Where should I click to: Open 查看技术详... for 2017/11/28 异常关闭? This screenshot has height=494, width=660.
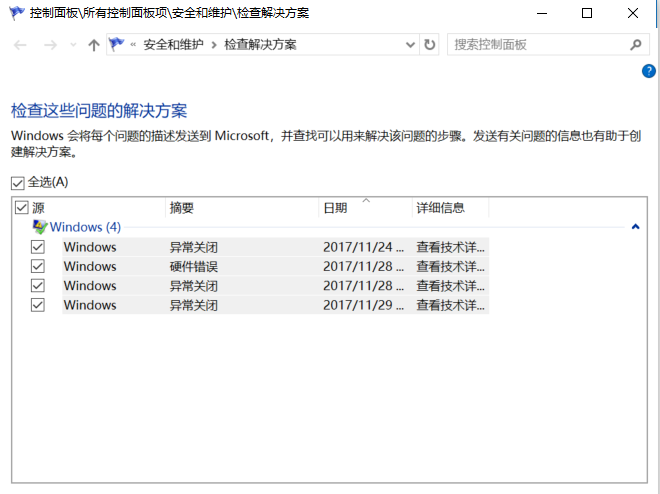click(x=450, y=286)
